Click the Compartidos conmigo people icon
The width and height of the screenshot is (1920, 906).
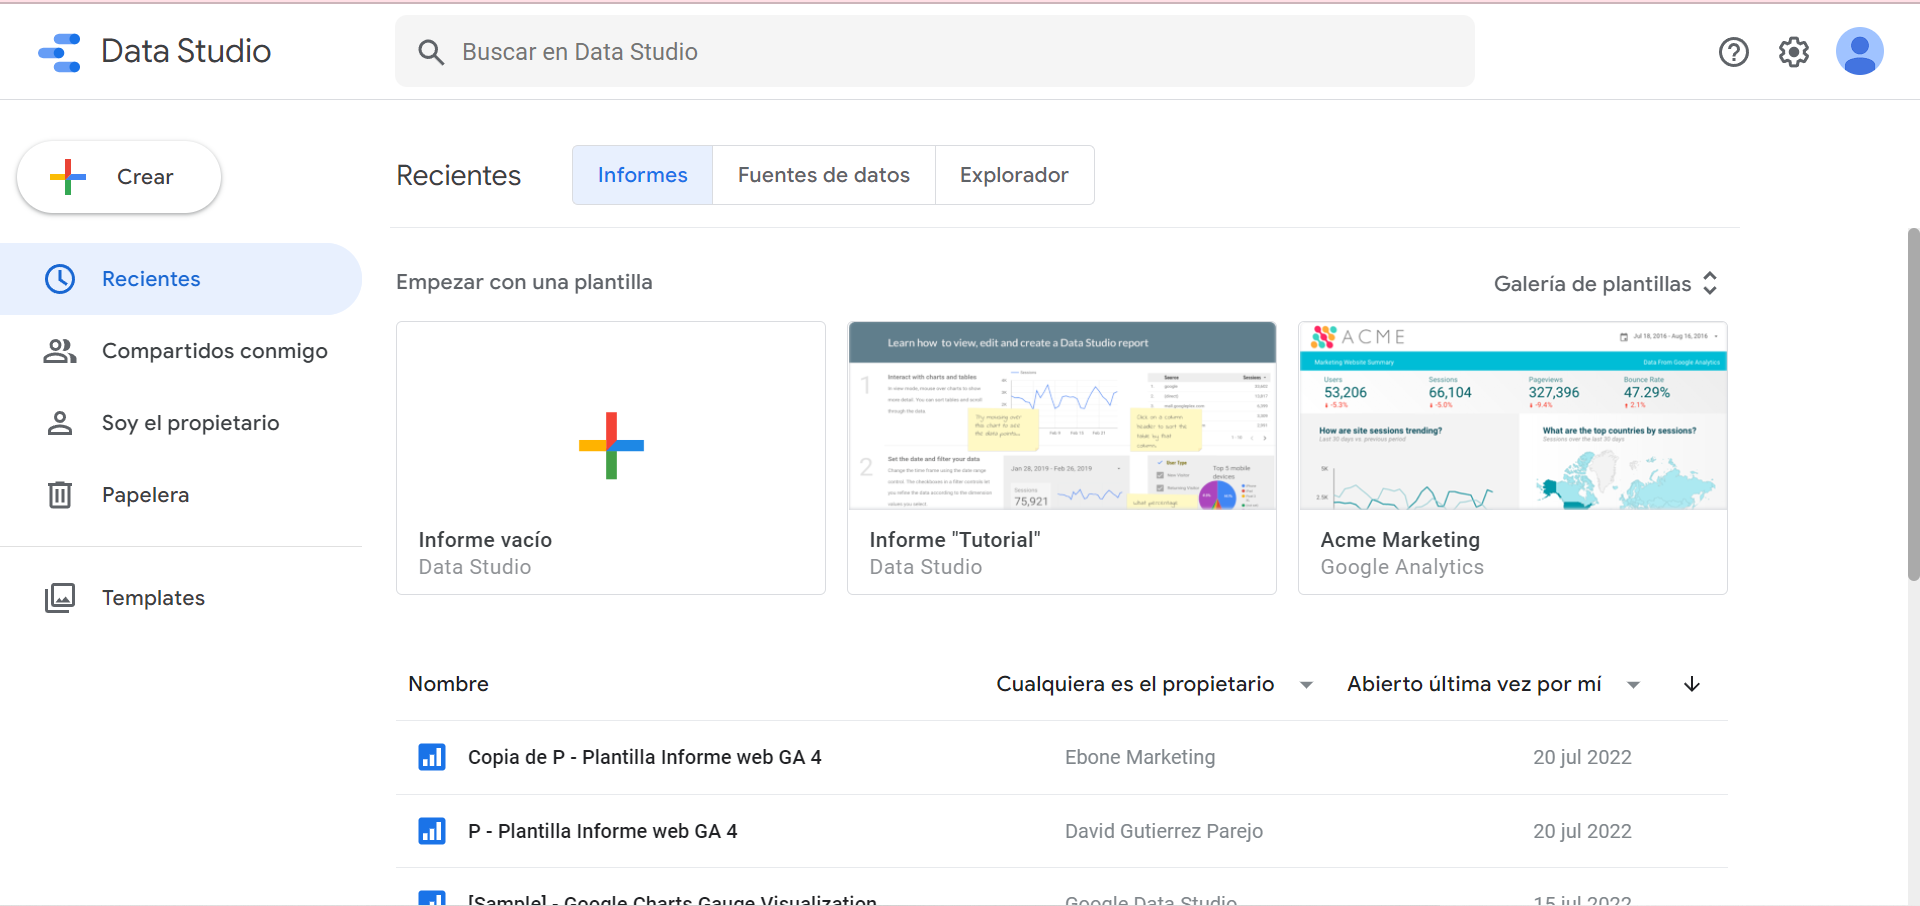tap(60, 351)
